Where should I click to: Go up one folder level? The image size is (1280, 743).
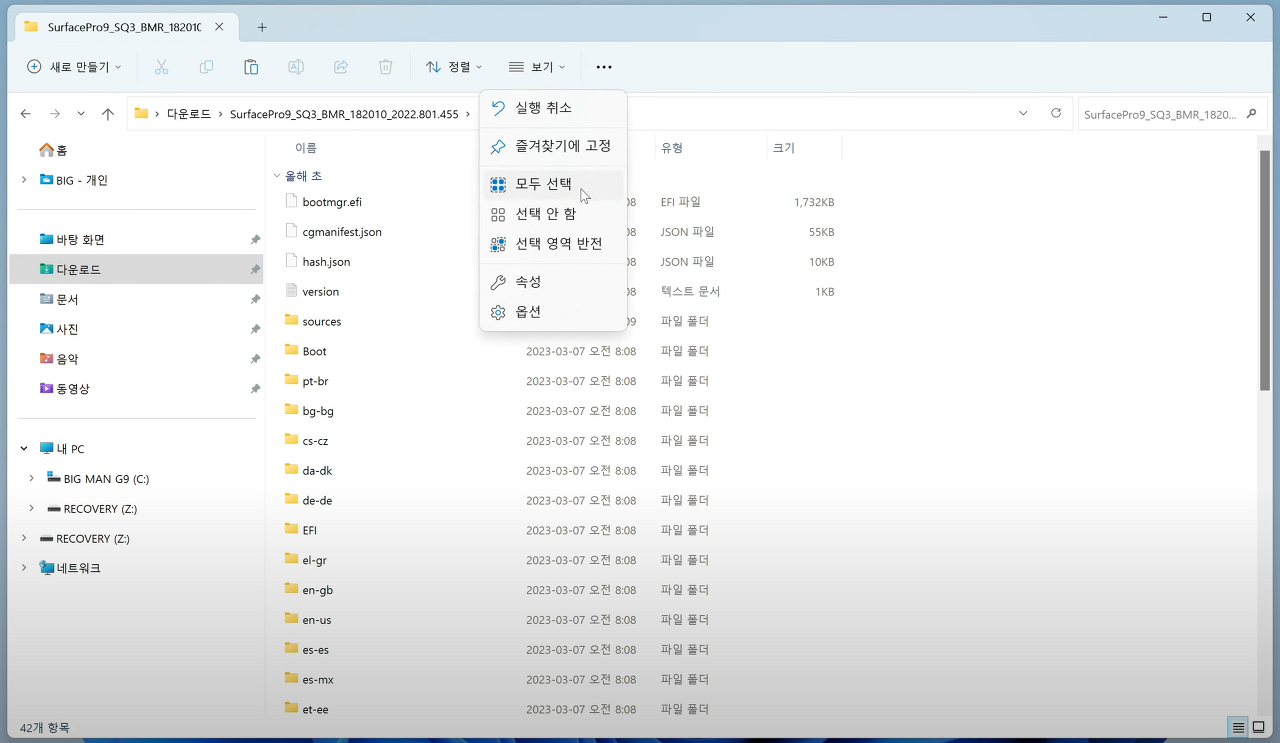(108, 114)
